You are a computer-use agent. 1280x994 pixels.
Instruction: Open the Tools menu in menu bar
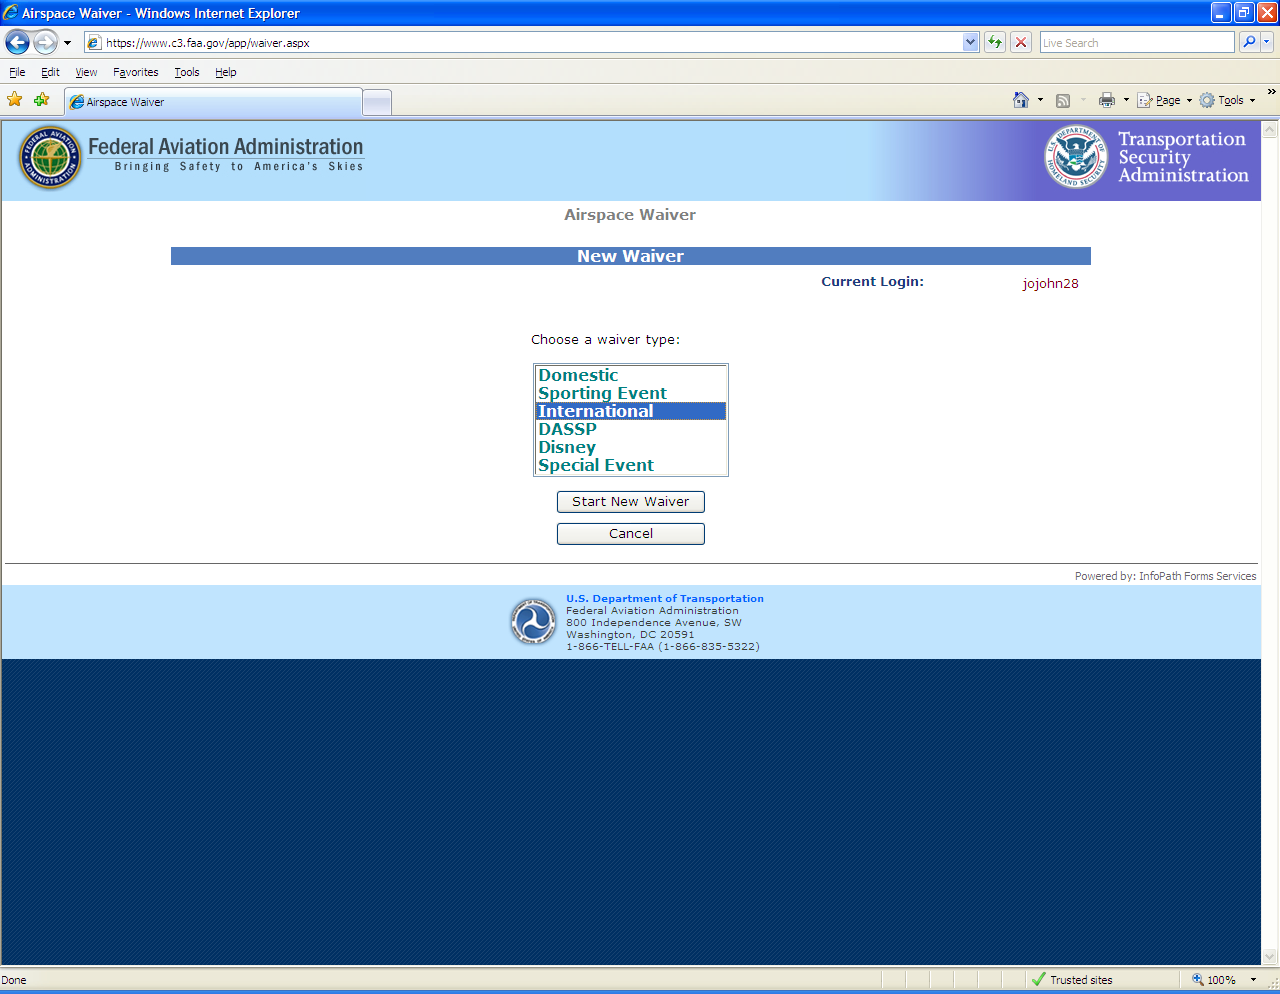coord(186,72)
